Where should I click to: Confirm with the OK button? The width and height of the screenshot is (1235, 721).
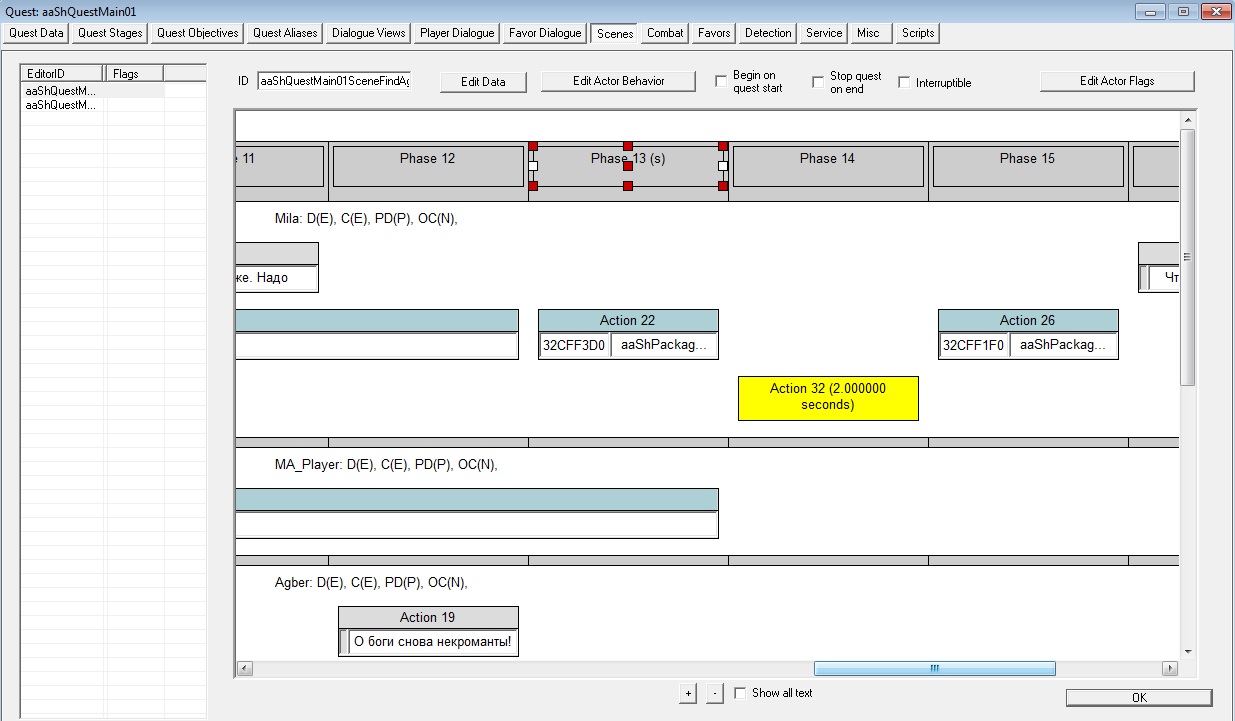coord(1139,698)
